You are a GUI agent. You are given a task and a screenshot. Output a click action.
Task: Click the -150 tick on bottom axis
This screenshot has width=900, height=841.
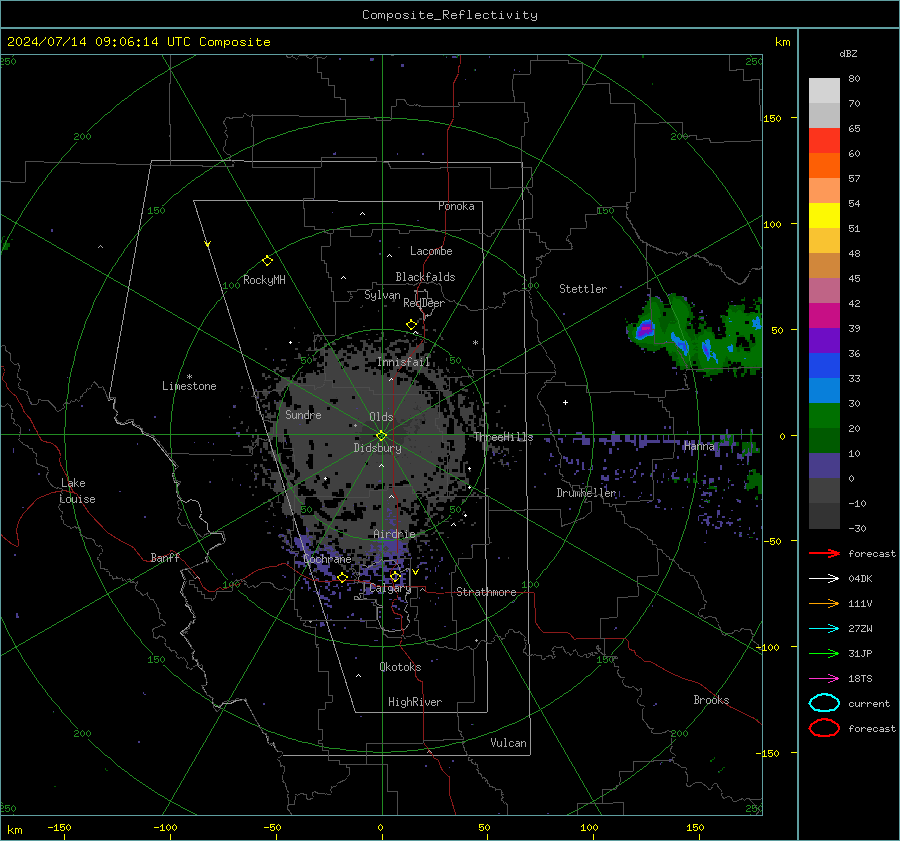pos(59,827)
